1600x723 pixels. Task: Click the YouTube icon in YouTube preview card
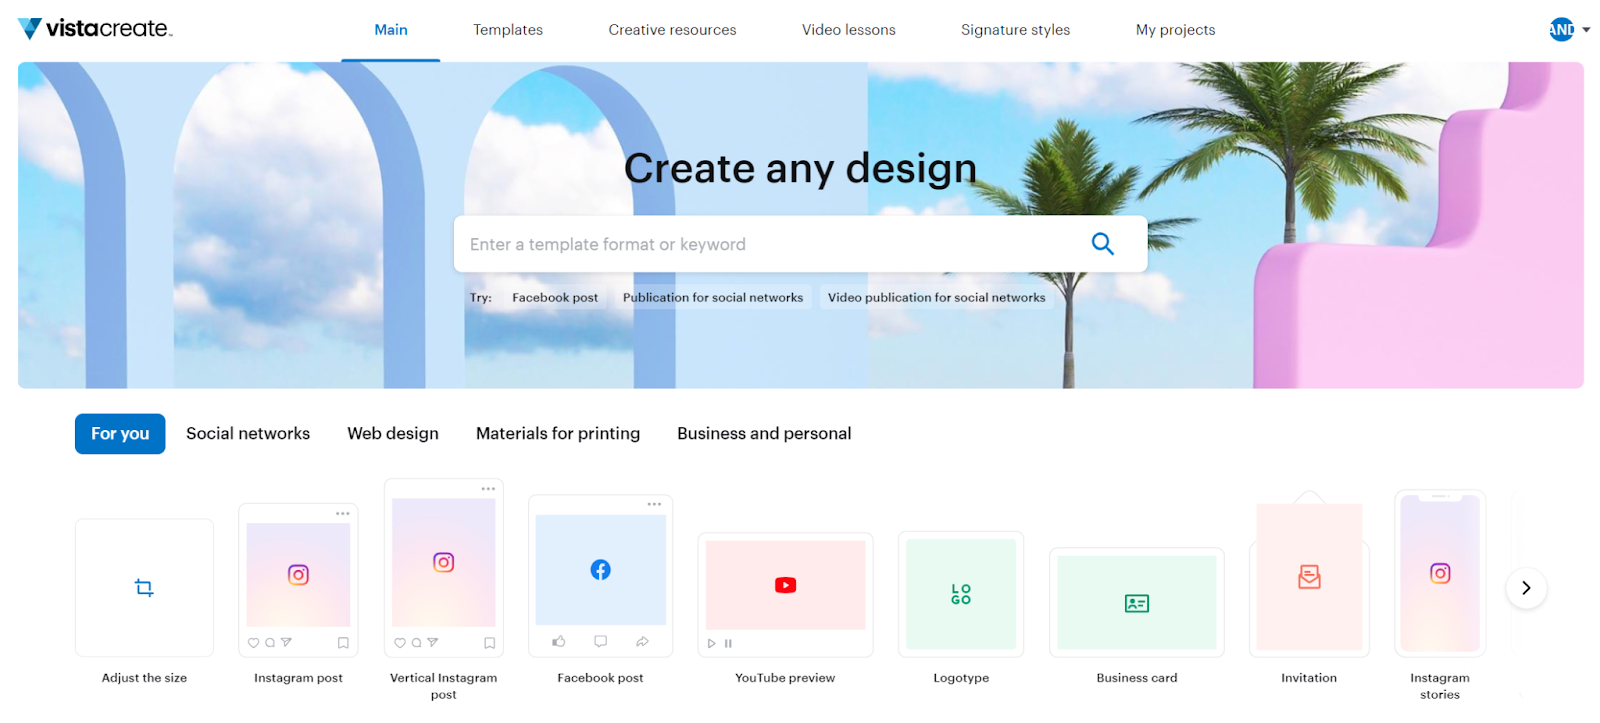pos(785,585)
